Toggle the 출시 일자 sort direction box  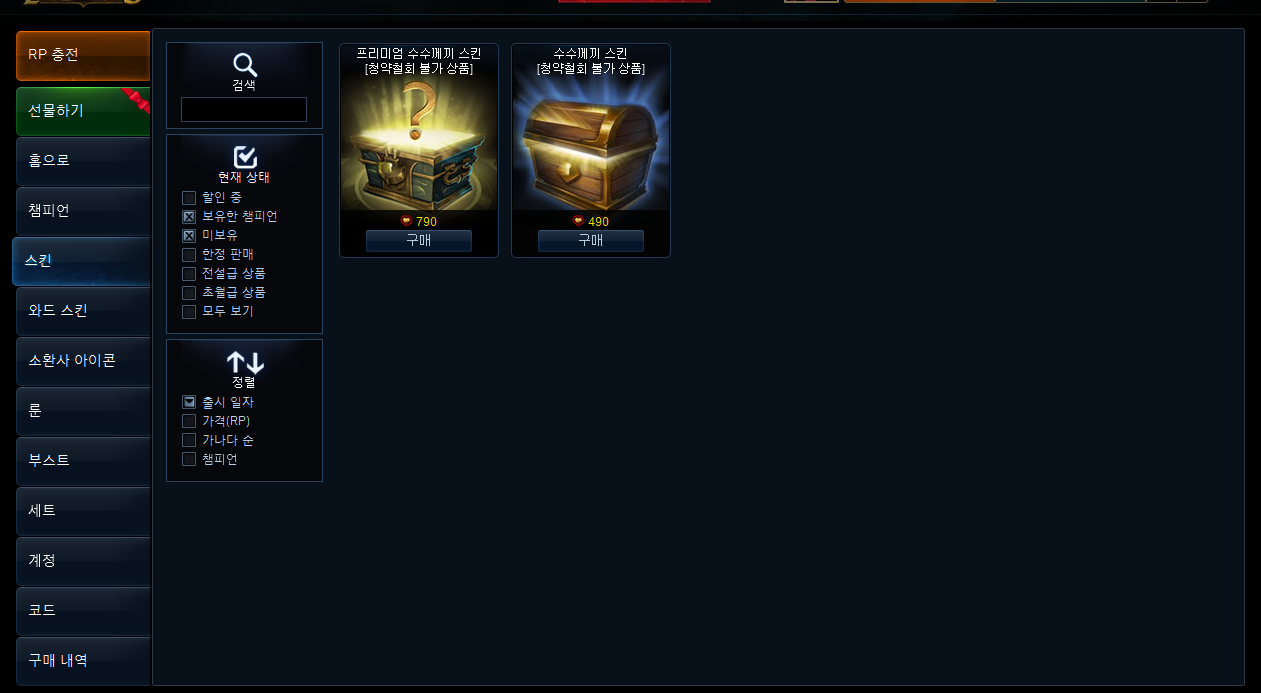[x=189, y=402]
